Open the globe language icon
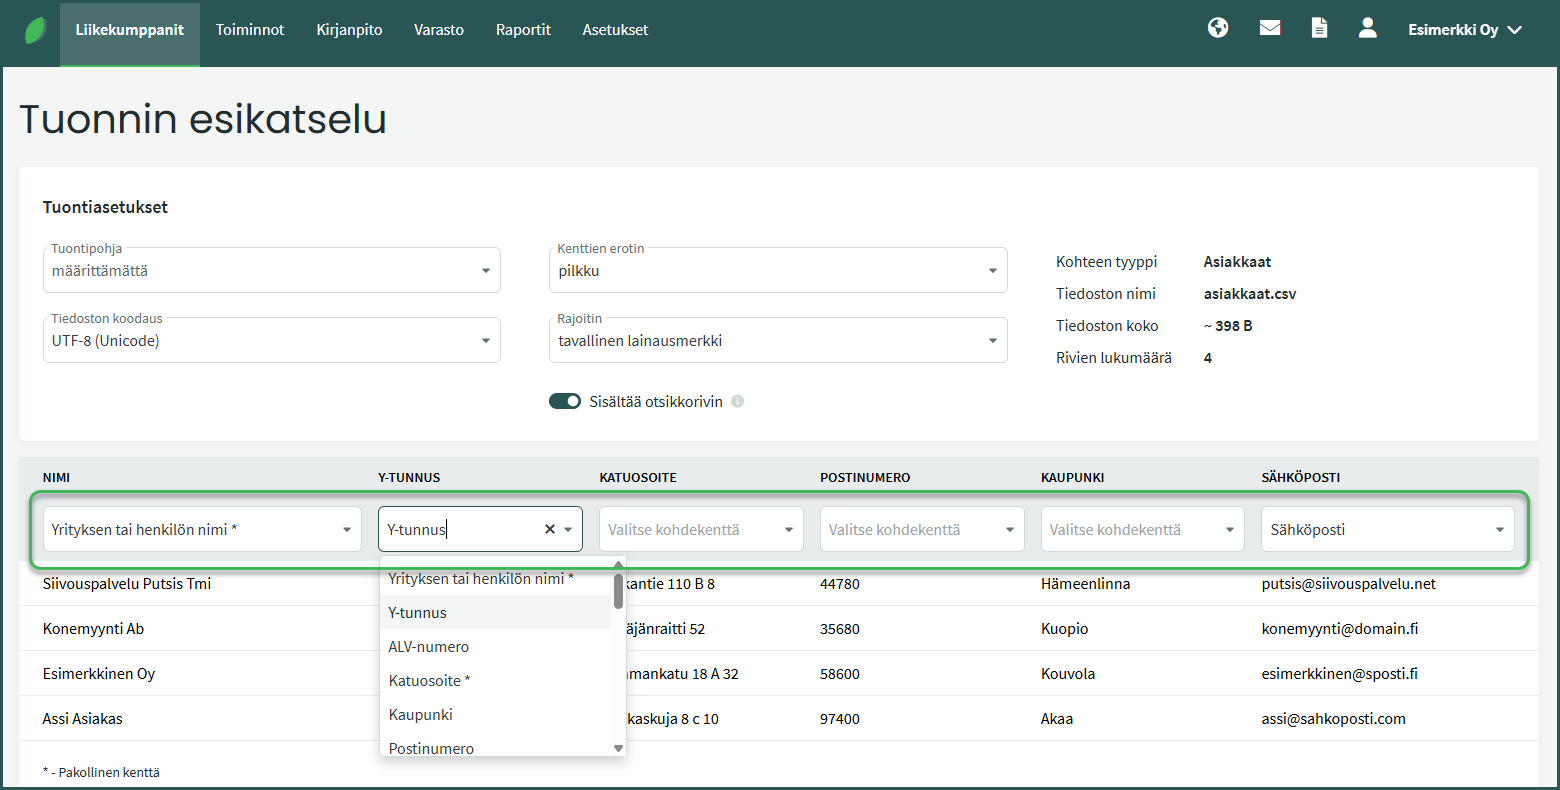Viewport: 1560px width, 790px height. (1218, 29)
